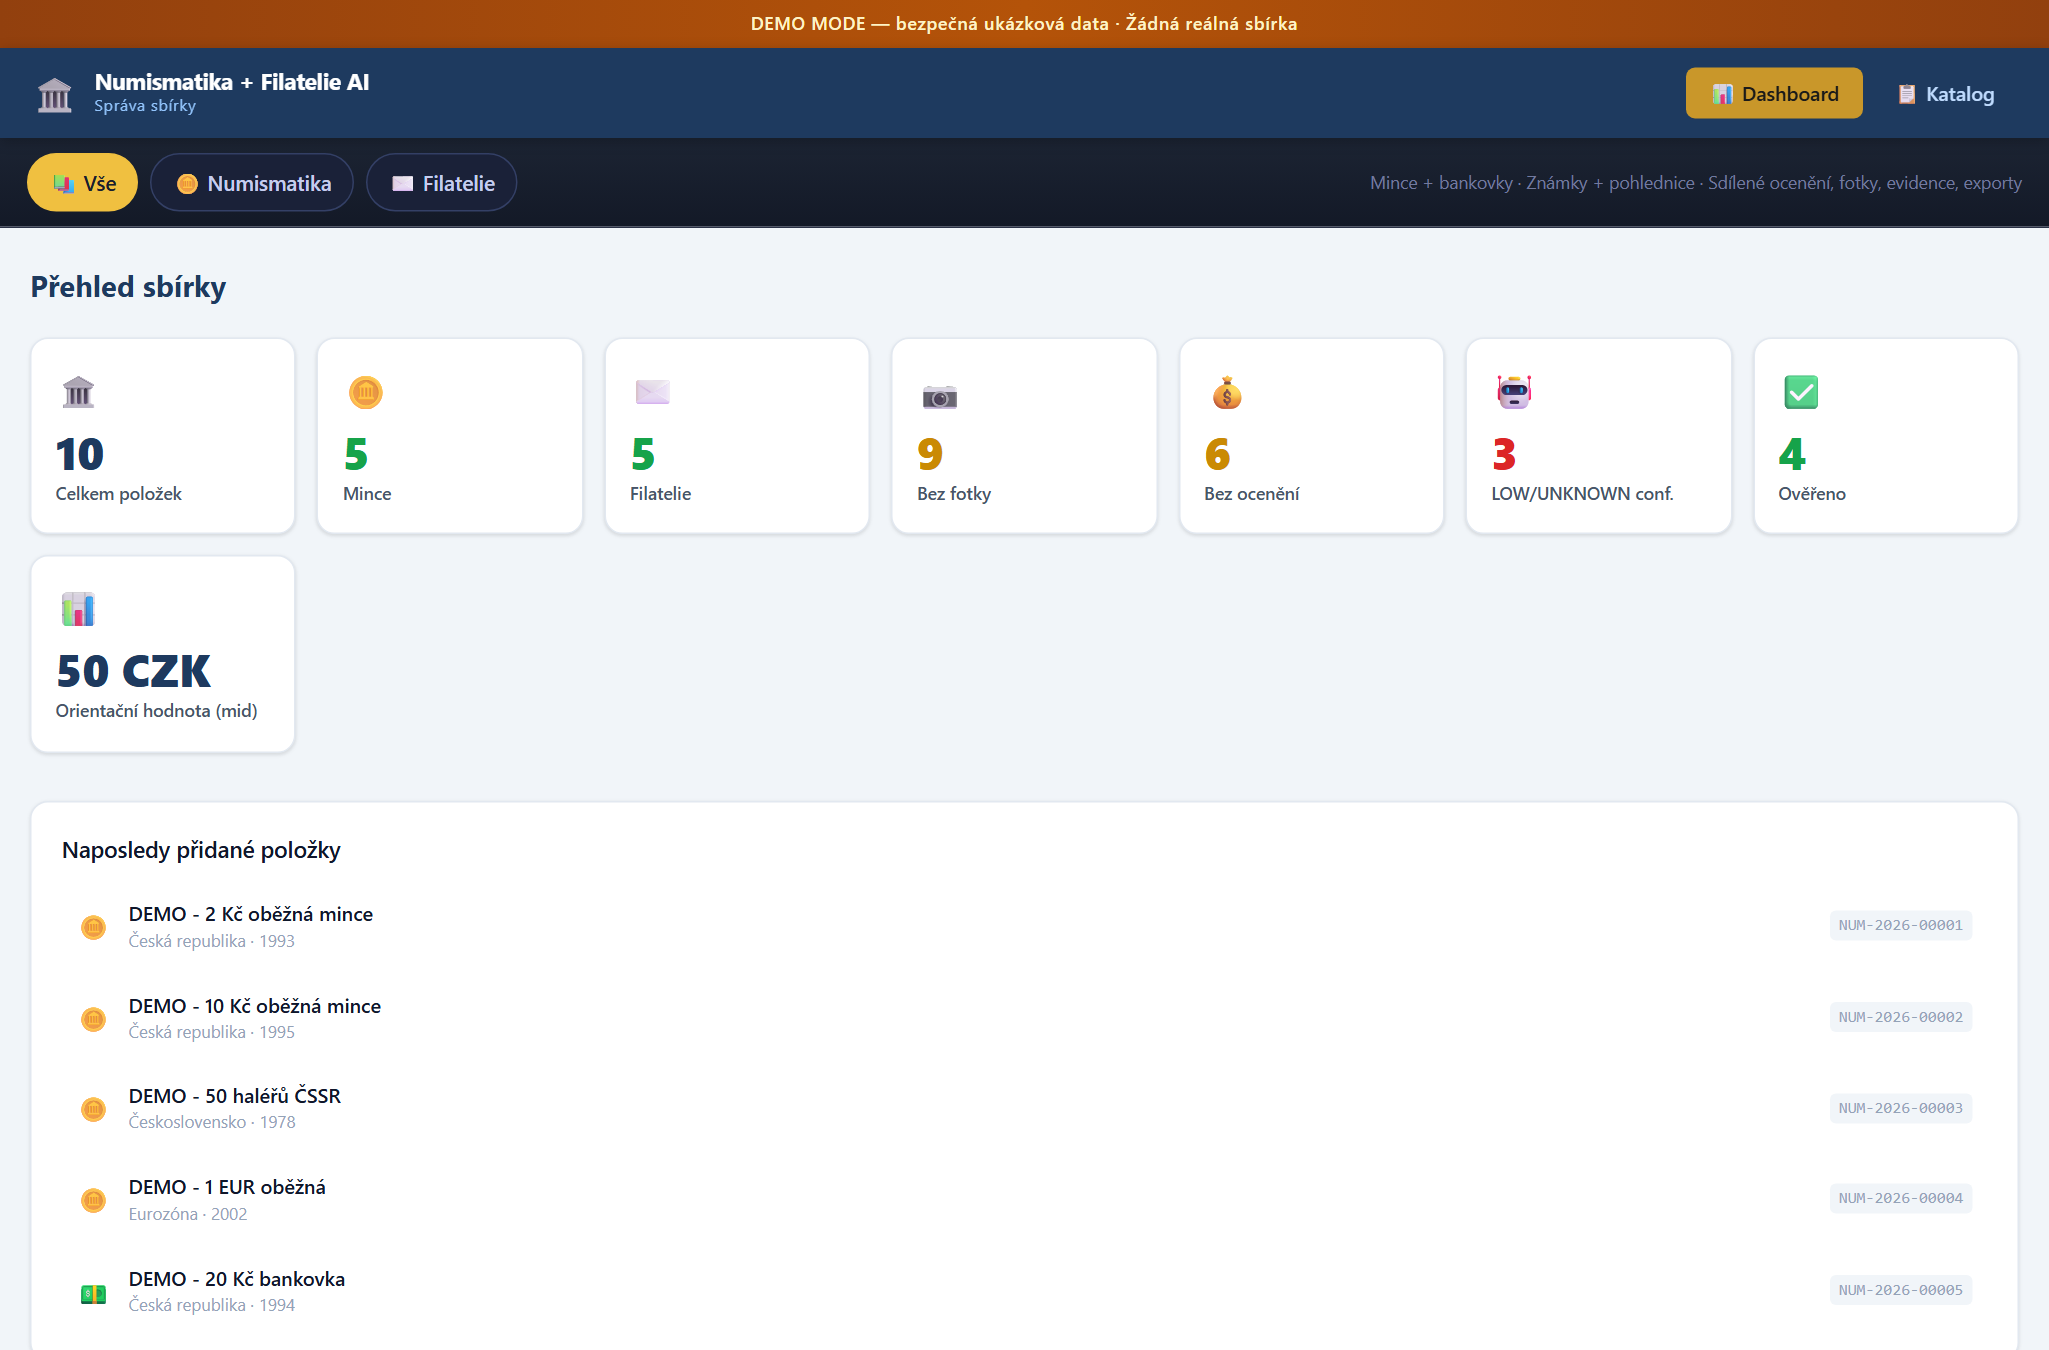Viewport: 2049px width, 1350px height.
Task: Click the Numismatika + Filatelie AI title
Action: point(232,82)
